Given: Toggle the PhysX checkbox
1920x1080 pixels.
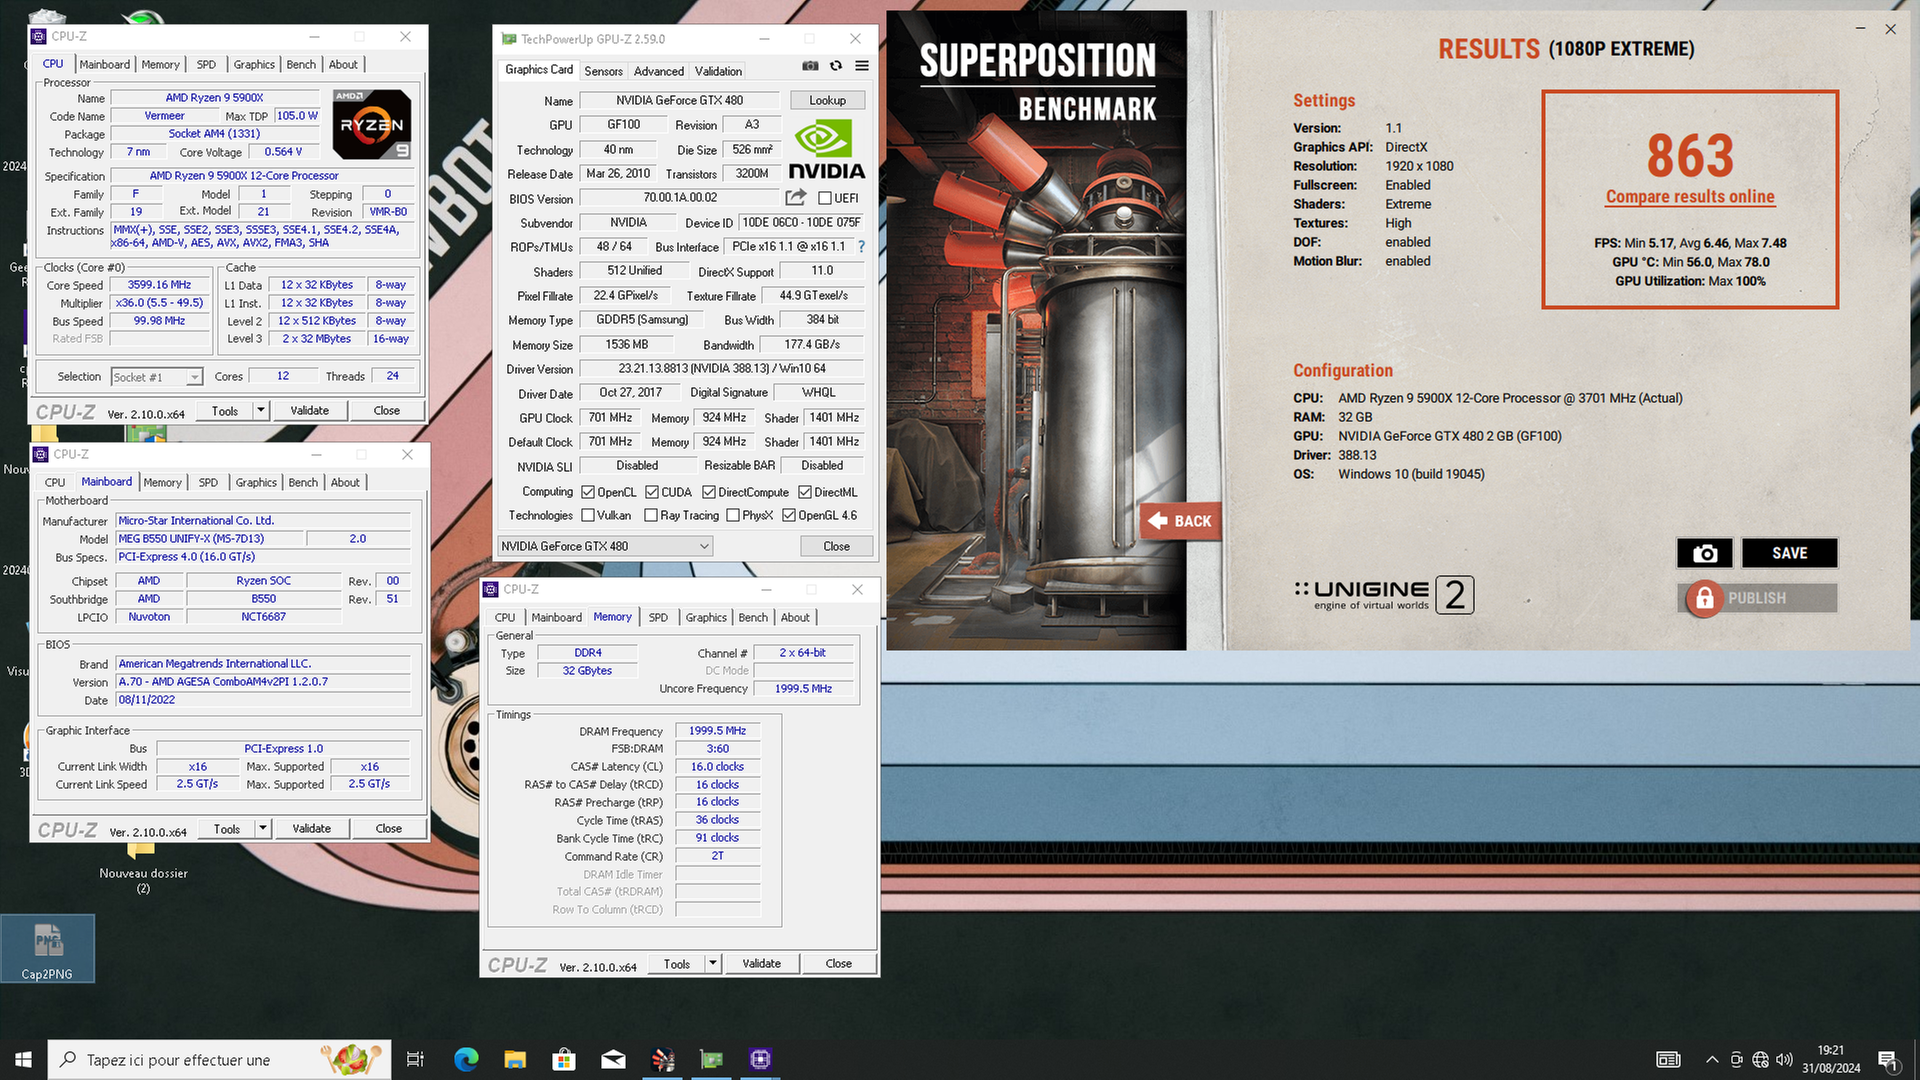Looking at the screenshot, I should coord(733,515).
